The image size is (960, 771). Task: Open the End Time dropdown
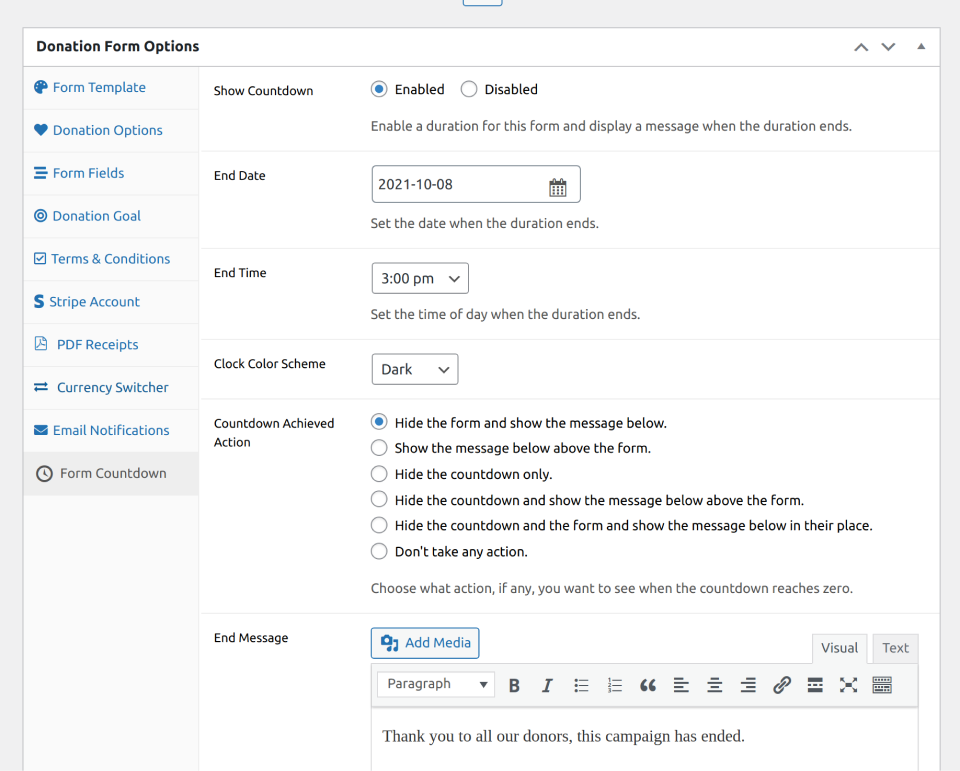pyautogui.click(x=420, y=279)
